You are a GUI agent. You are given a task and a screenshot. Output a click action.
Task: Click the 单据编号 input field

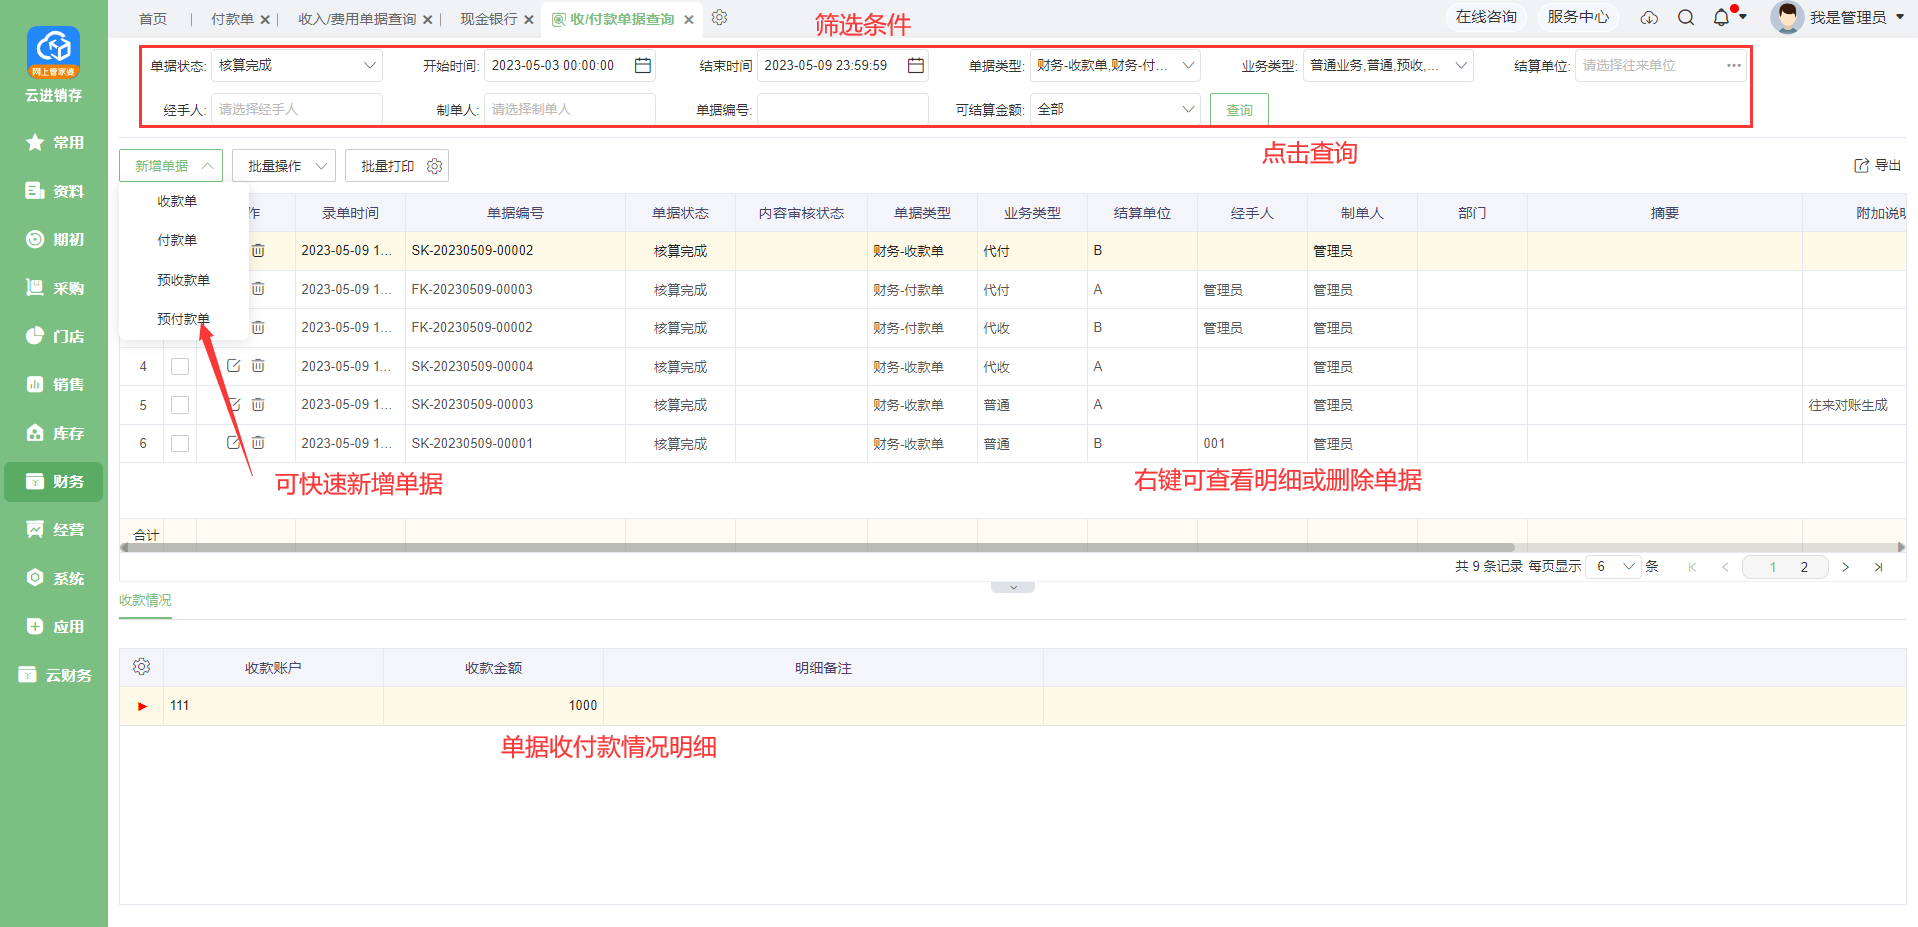pos(843,109)
